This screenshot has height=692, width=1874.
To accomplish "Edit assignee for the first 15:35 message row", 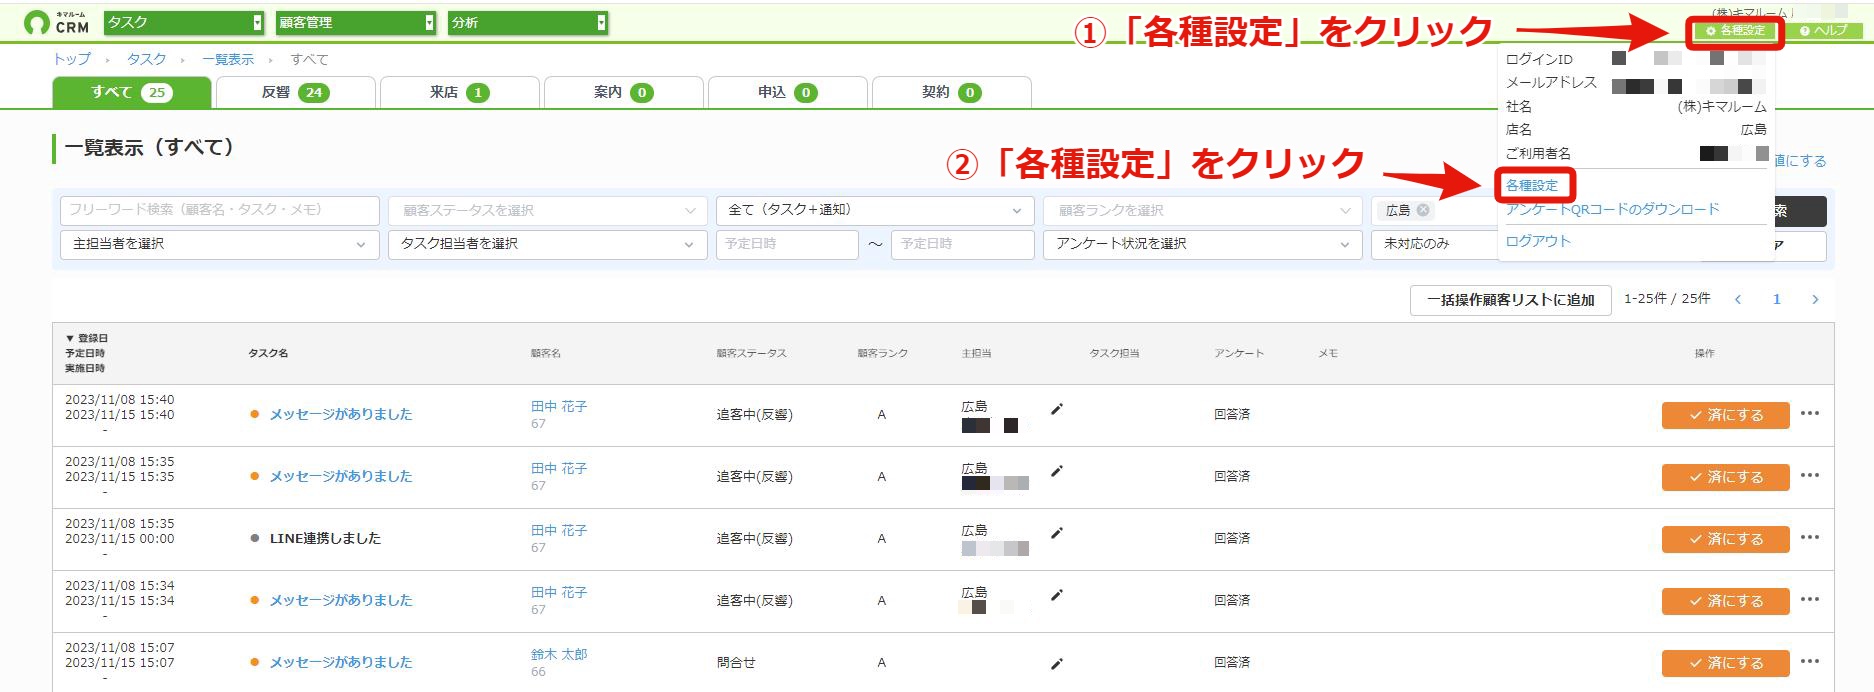I will click(x=1057, y=471).
